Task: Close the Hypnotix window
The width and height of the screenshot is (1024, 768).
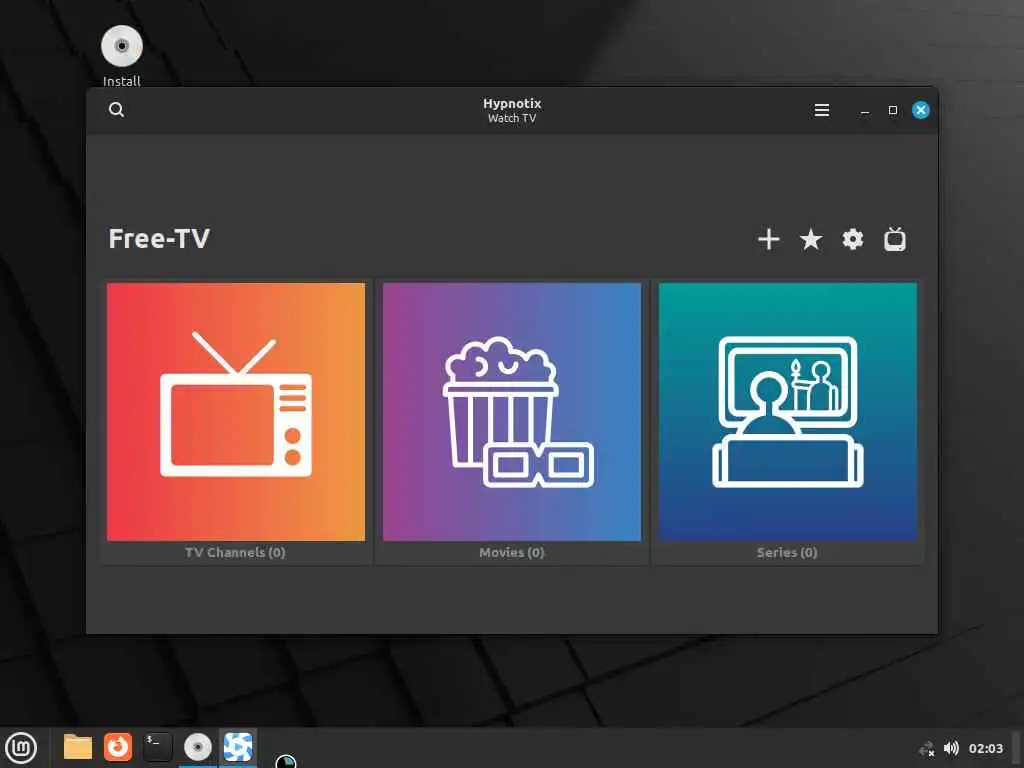Action: coord(921,110)
